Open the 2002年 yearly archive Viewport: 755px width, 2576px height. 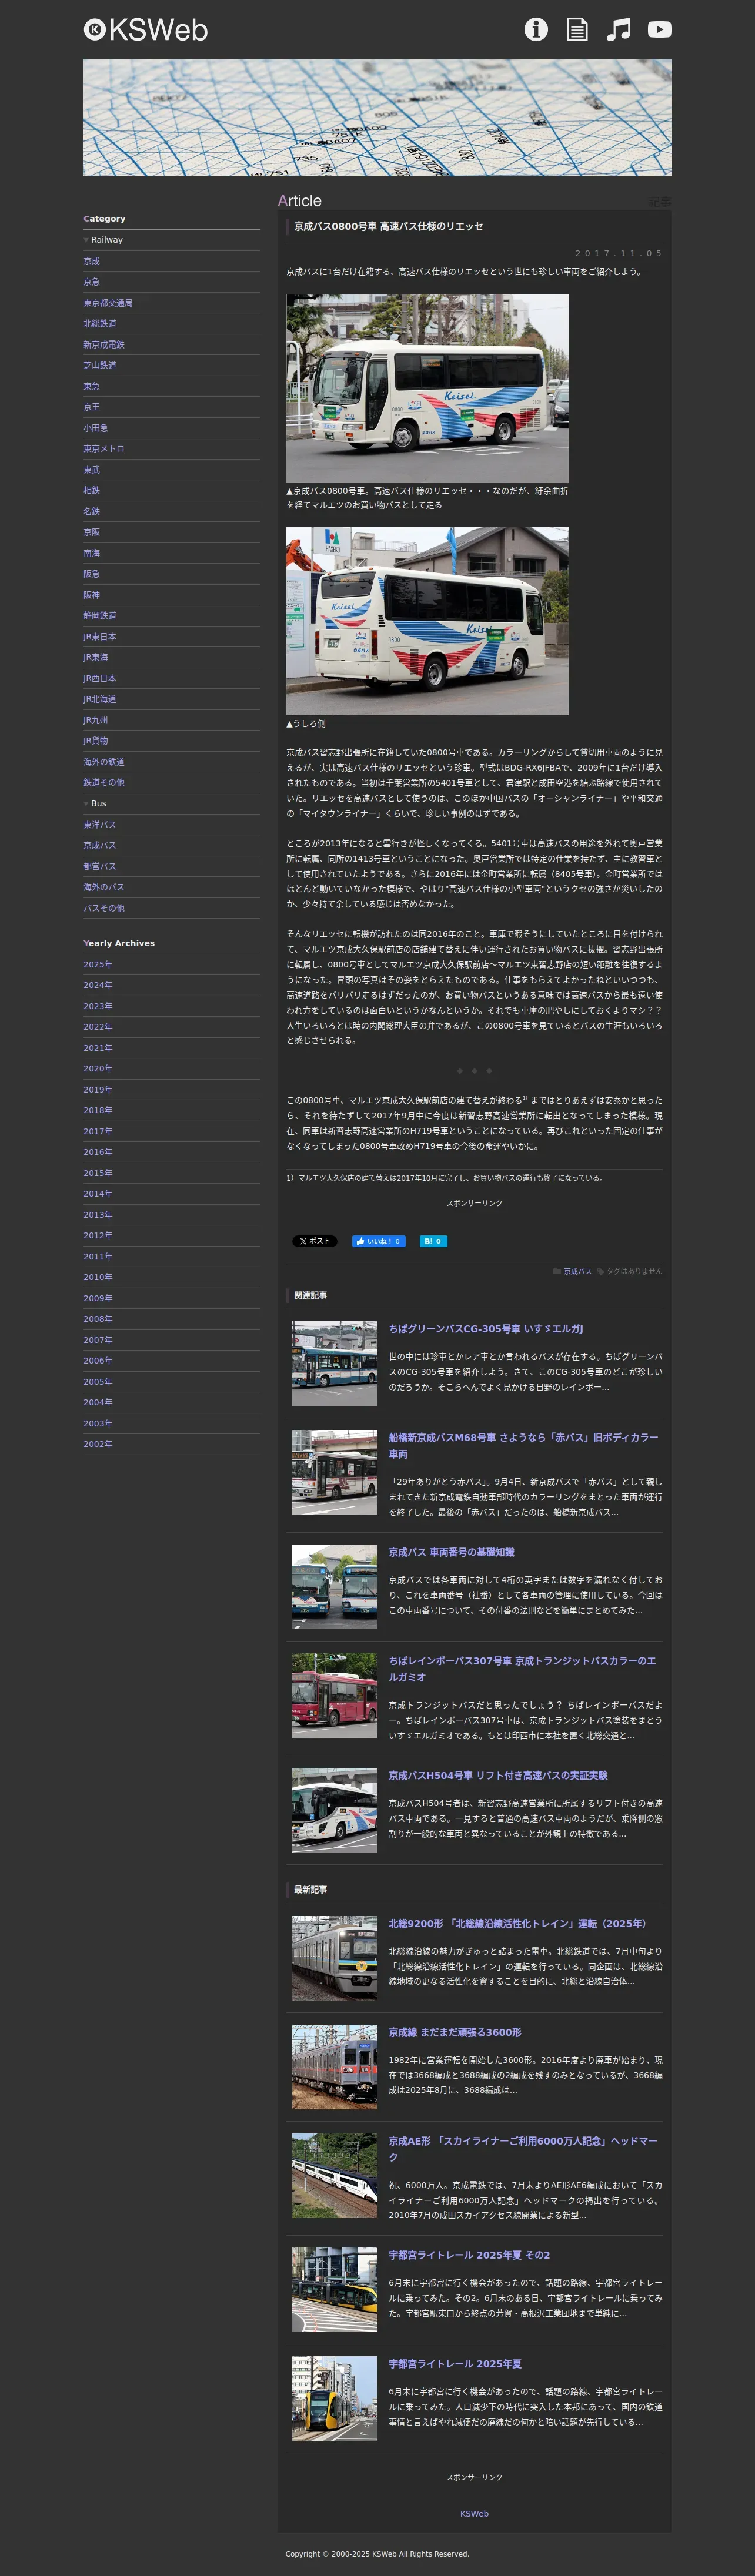click(98, 1444)
